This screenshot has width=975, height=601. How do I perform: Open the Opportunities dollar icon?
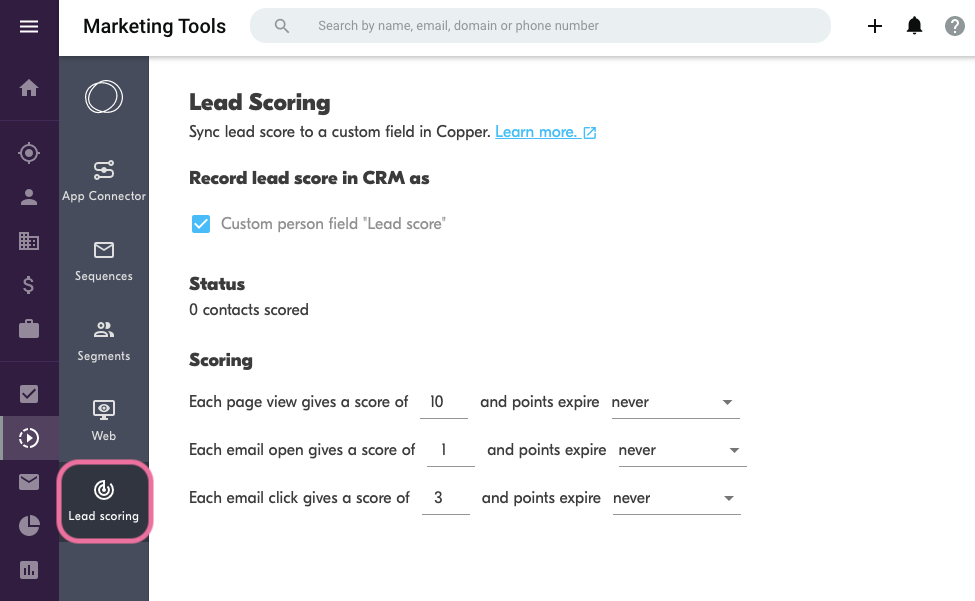coord(29,285)
